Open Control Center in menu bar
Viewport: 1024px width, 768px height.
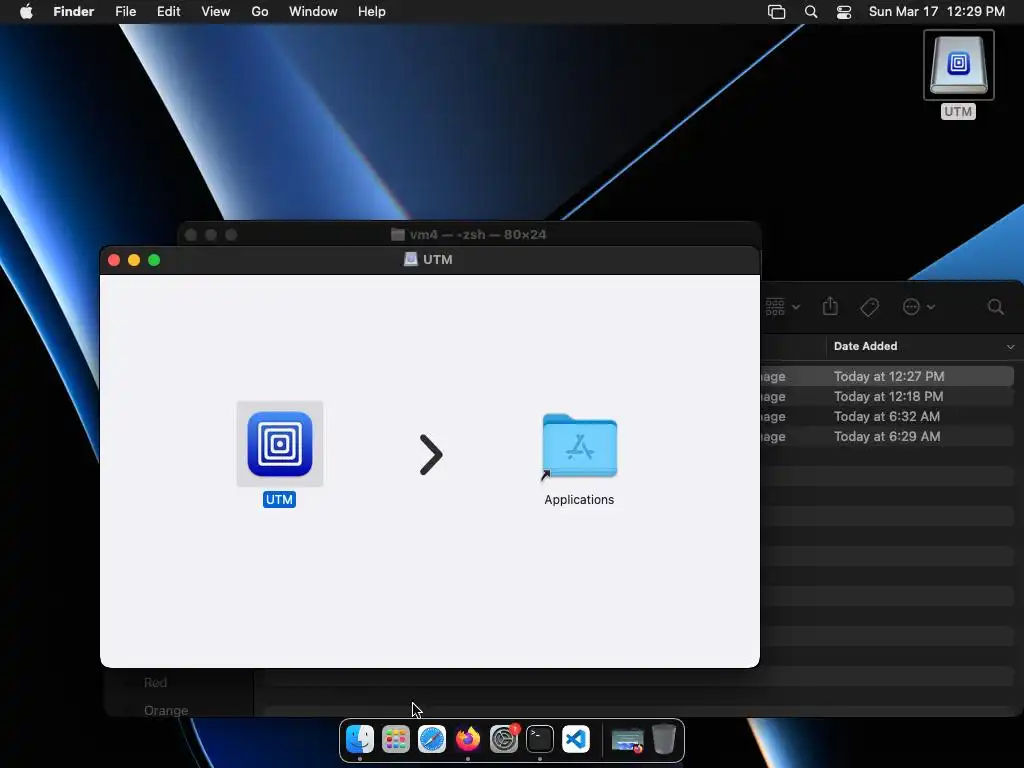[x=844, y=12]
